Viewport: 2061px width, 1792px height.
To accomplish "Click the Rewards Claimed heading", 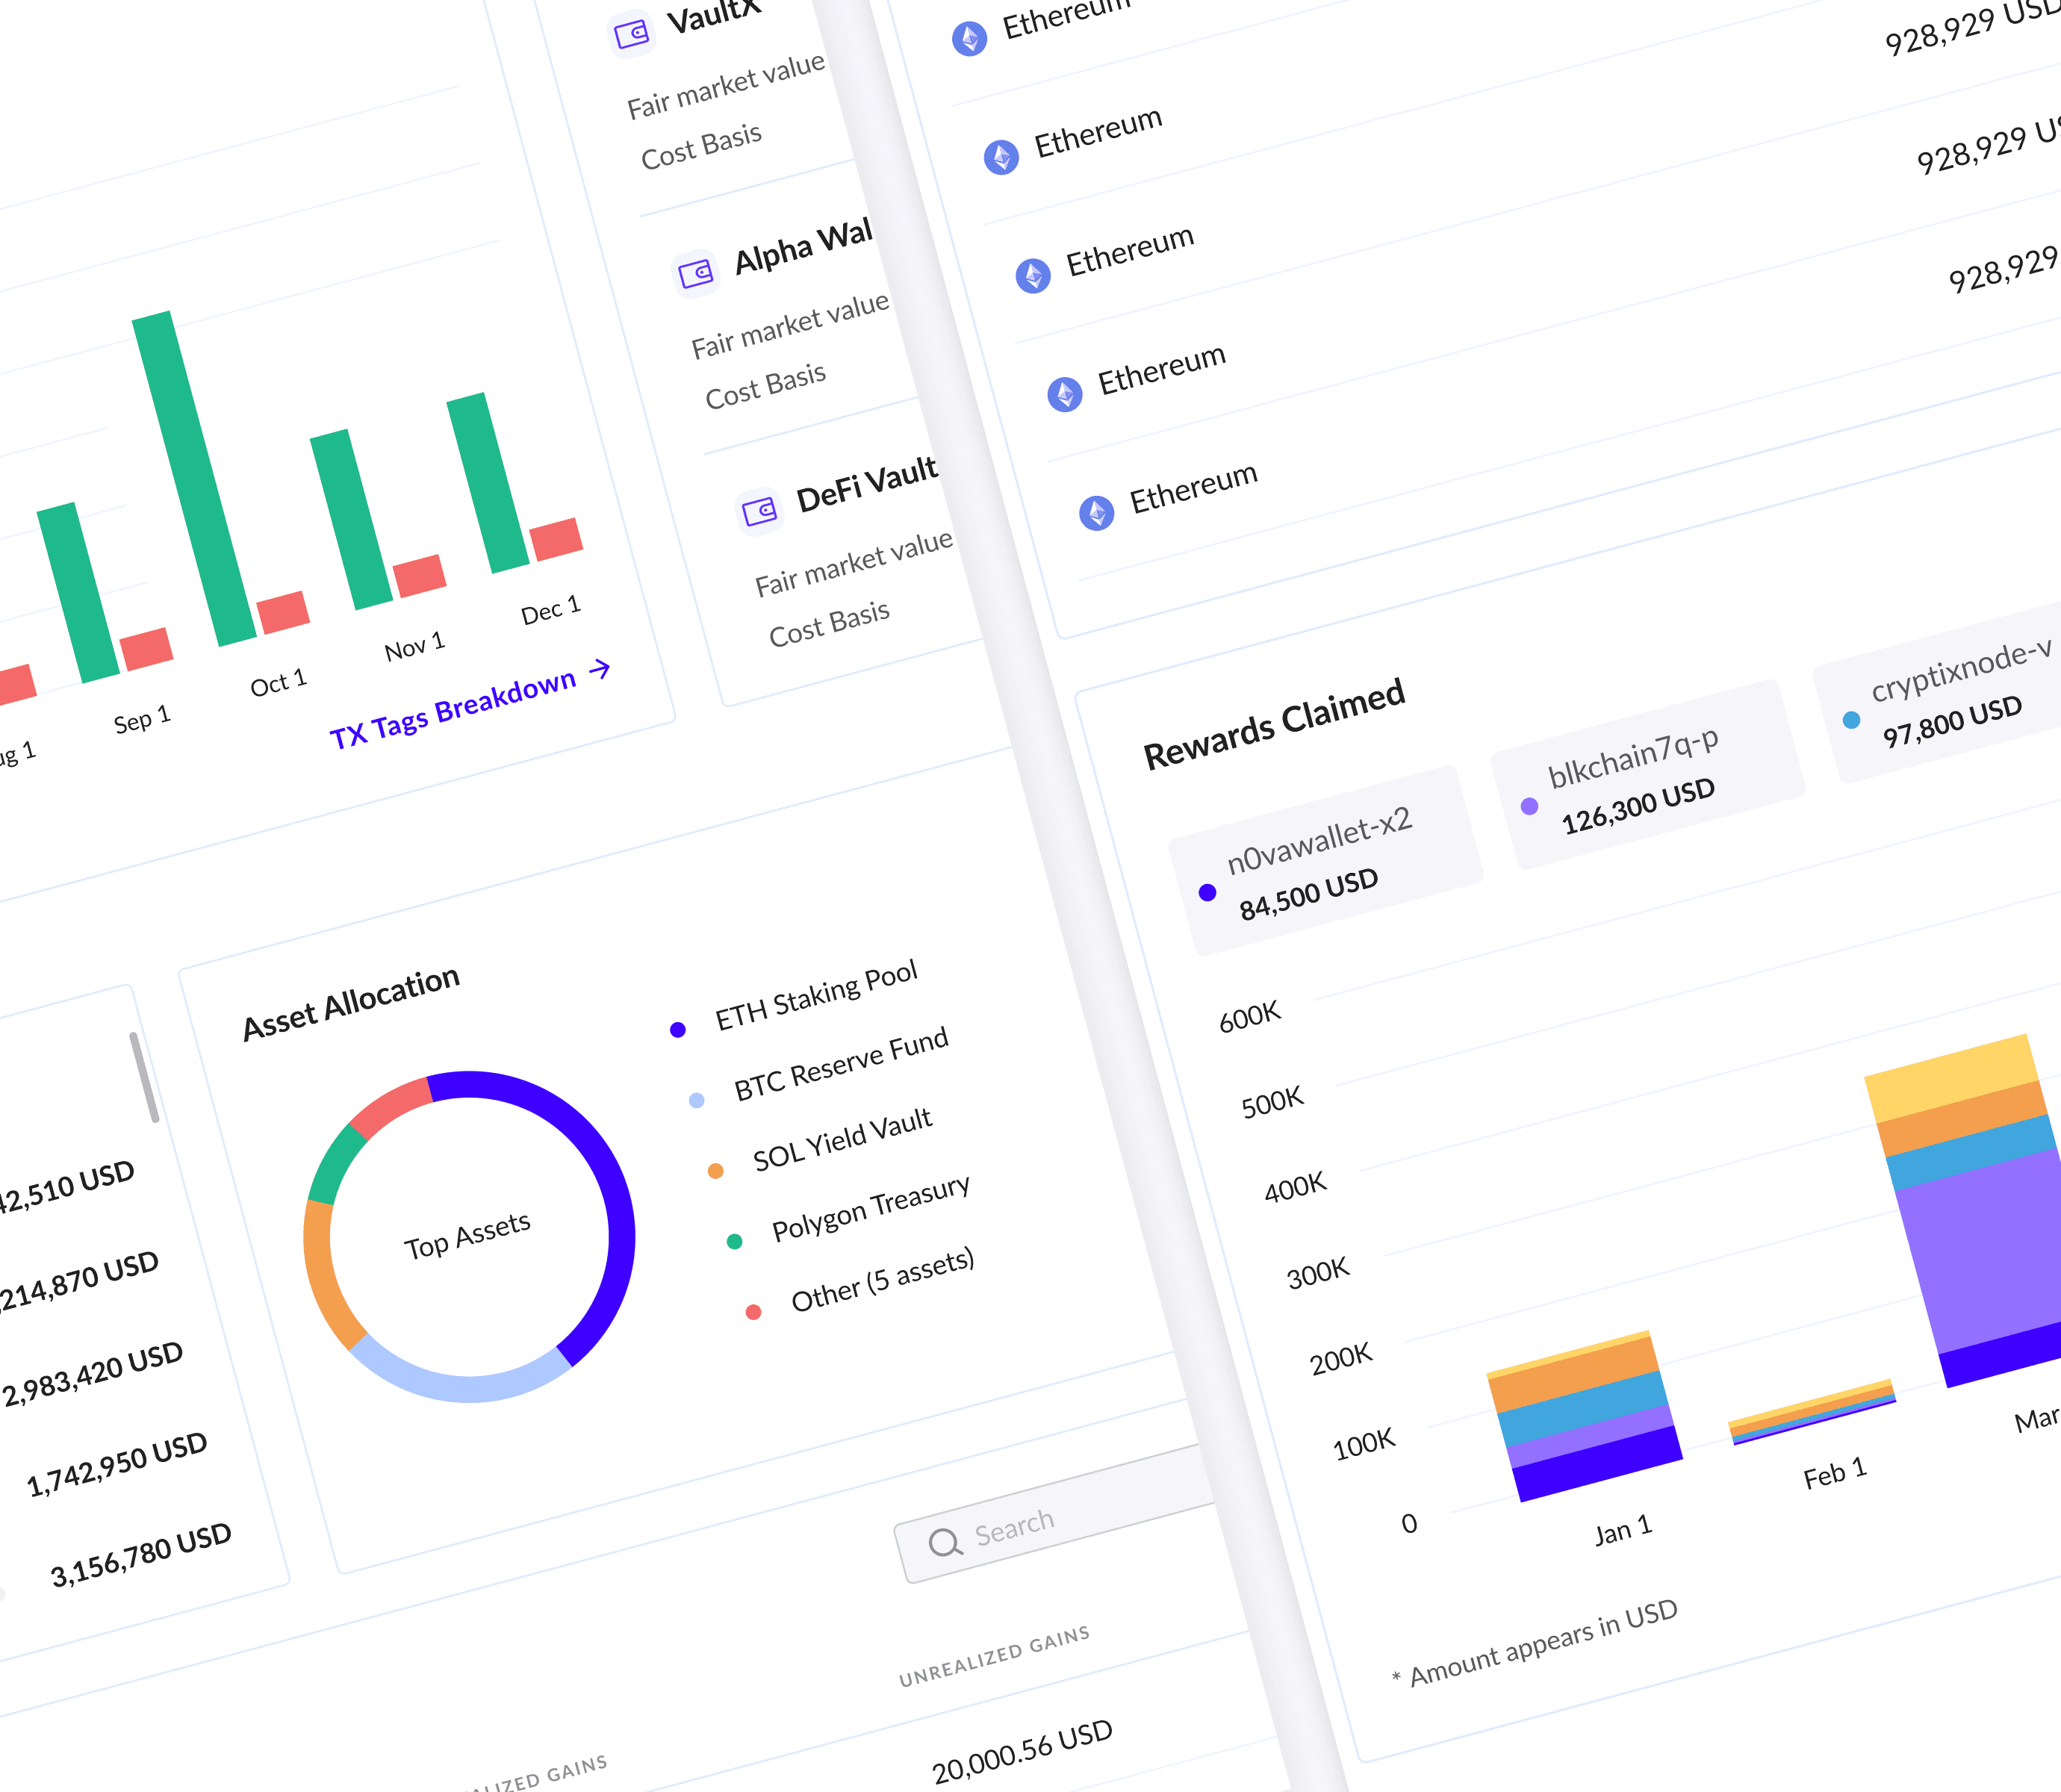I will 1274,724.
